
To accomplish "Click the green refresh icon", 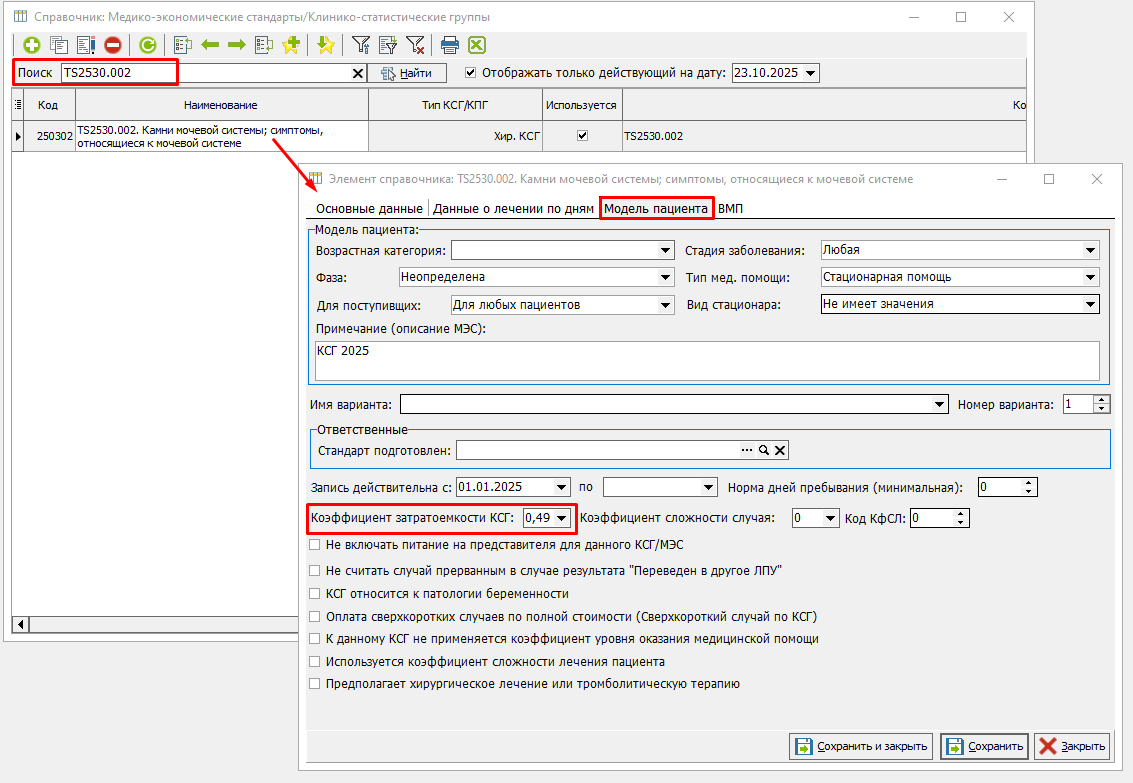I will [147, 45].
